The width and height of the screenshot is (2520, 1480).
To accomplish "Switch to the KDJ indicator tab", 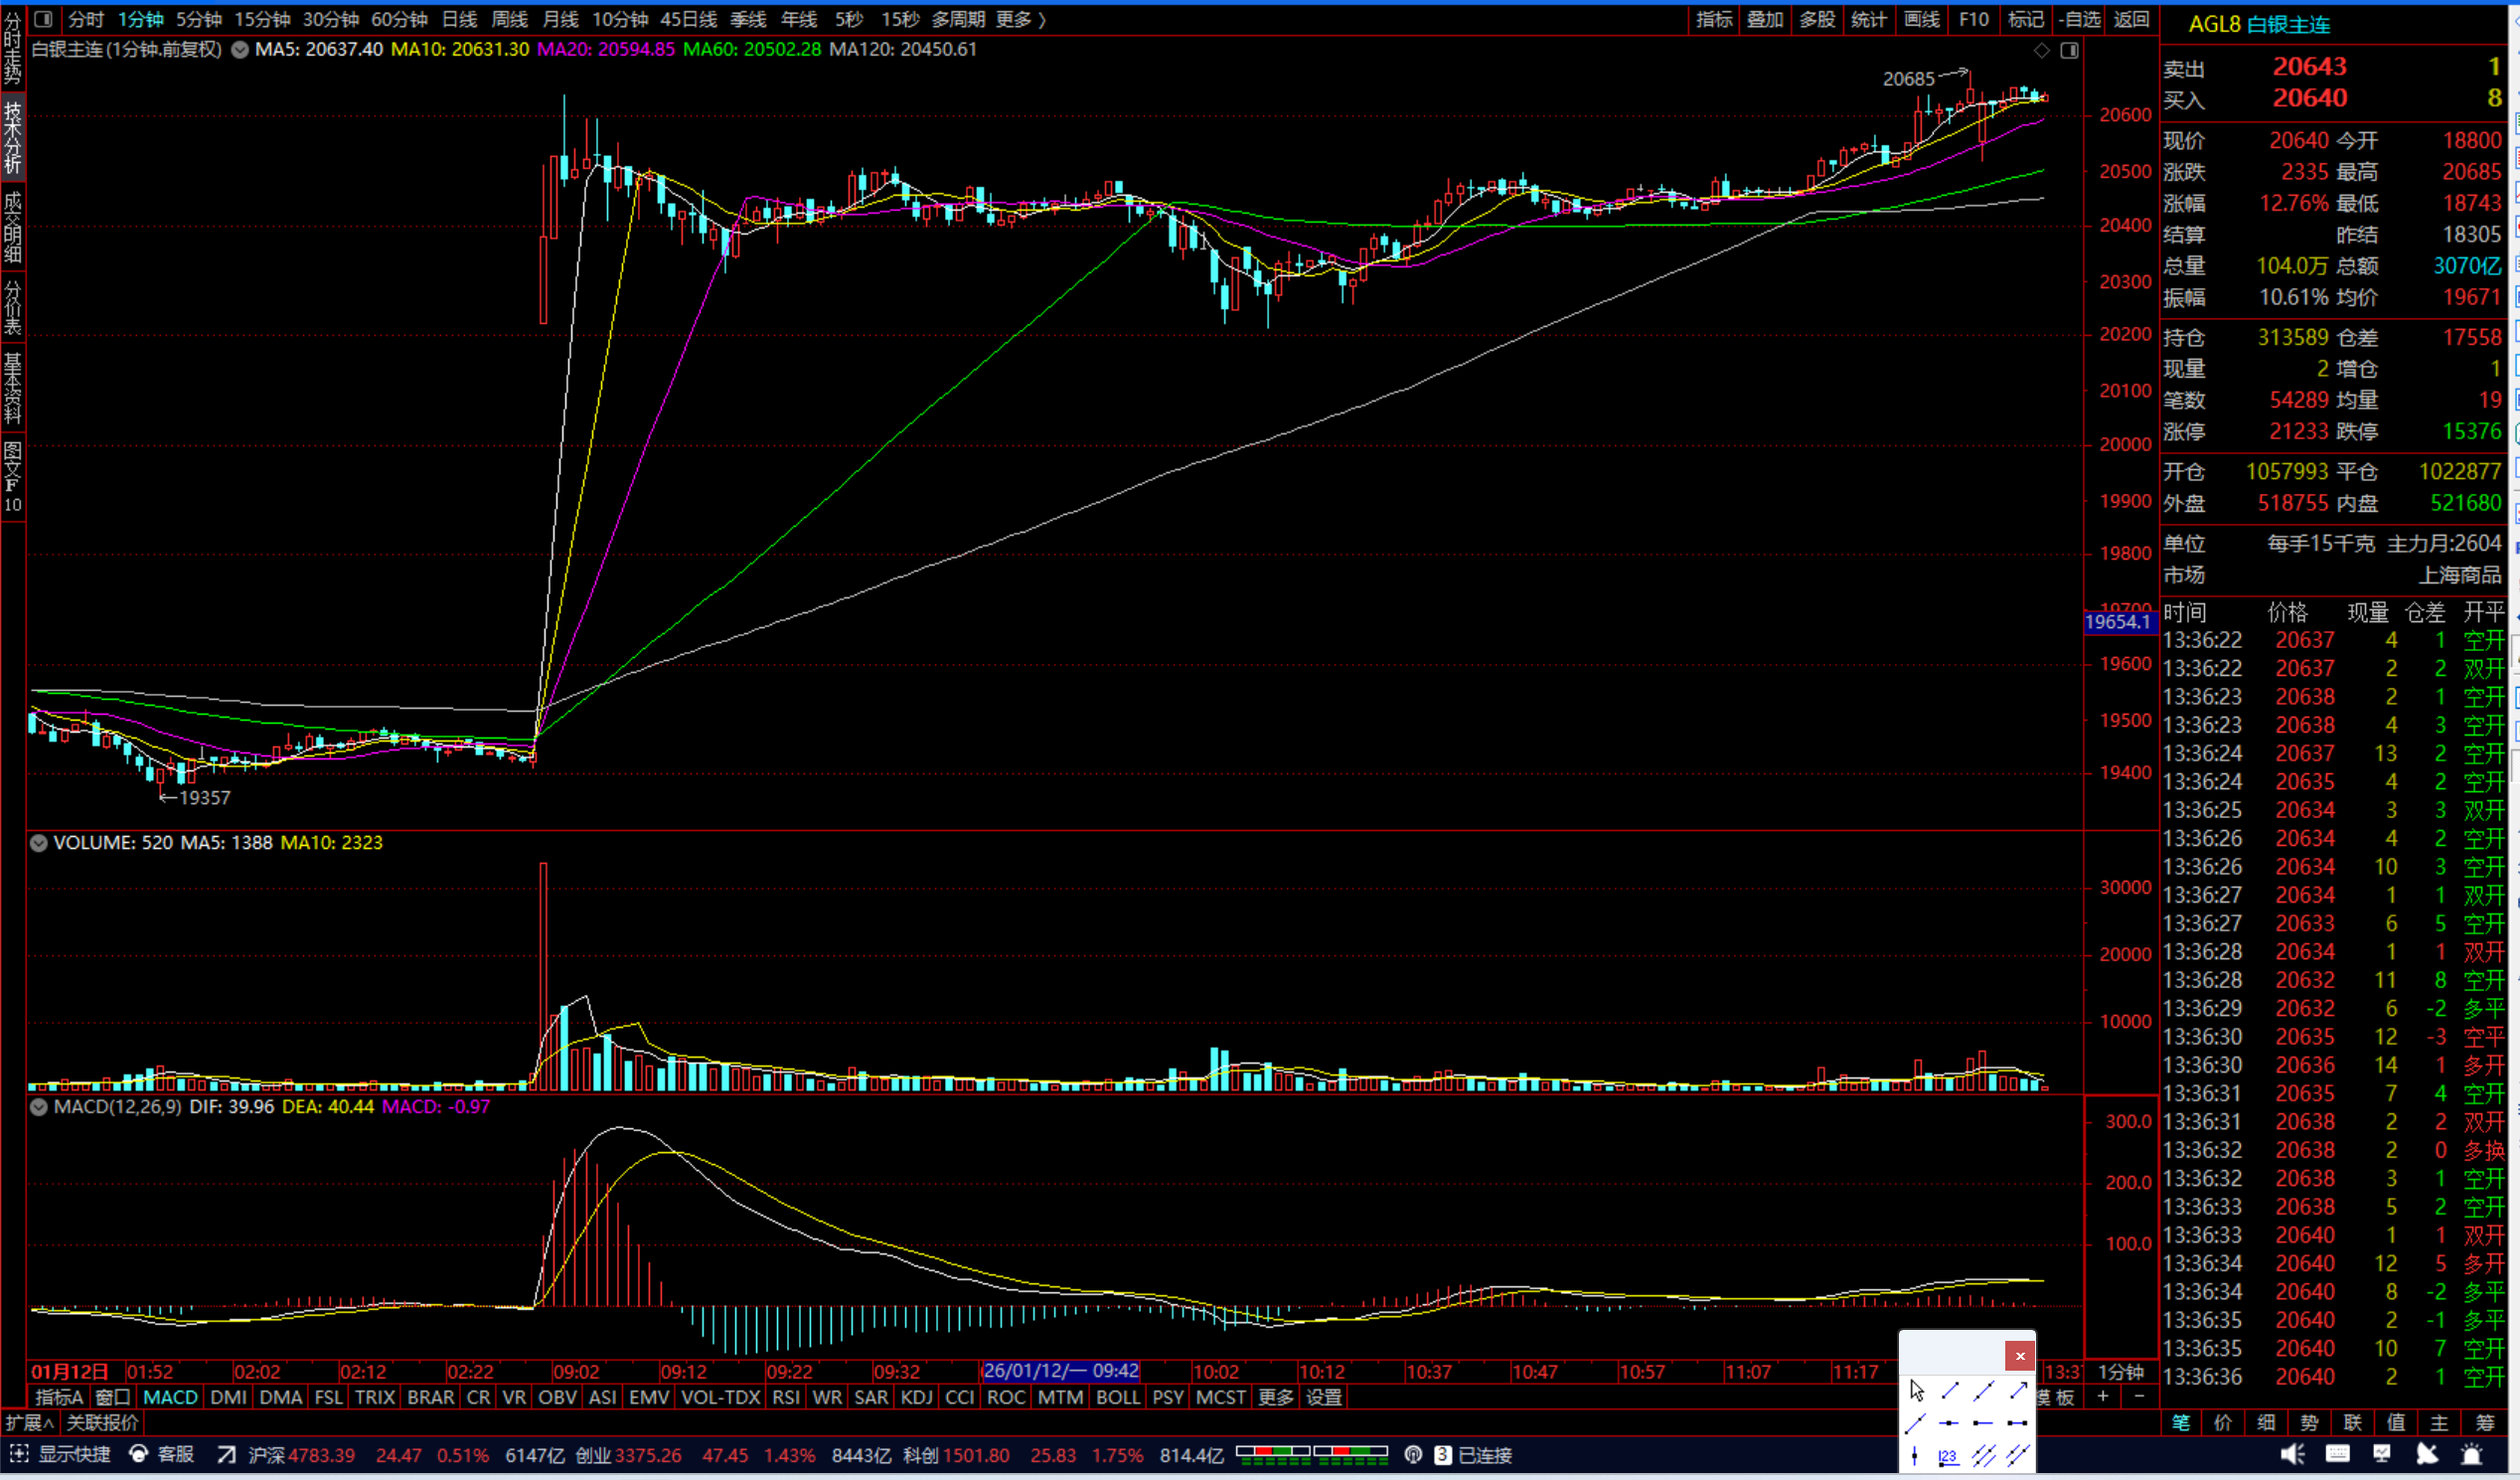I will [916, 1397].
